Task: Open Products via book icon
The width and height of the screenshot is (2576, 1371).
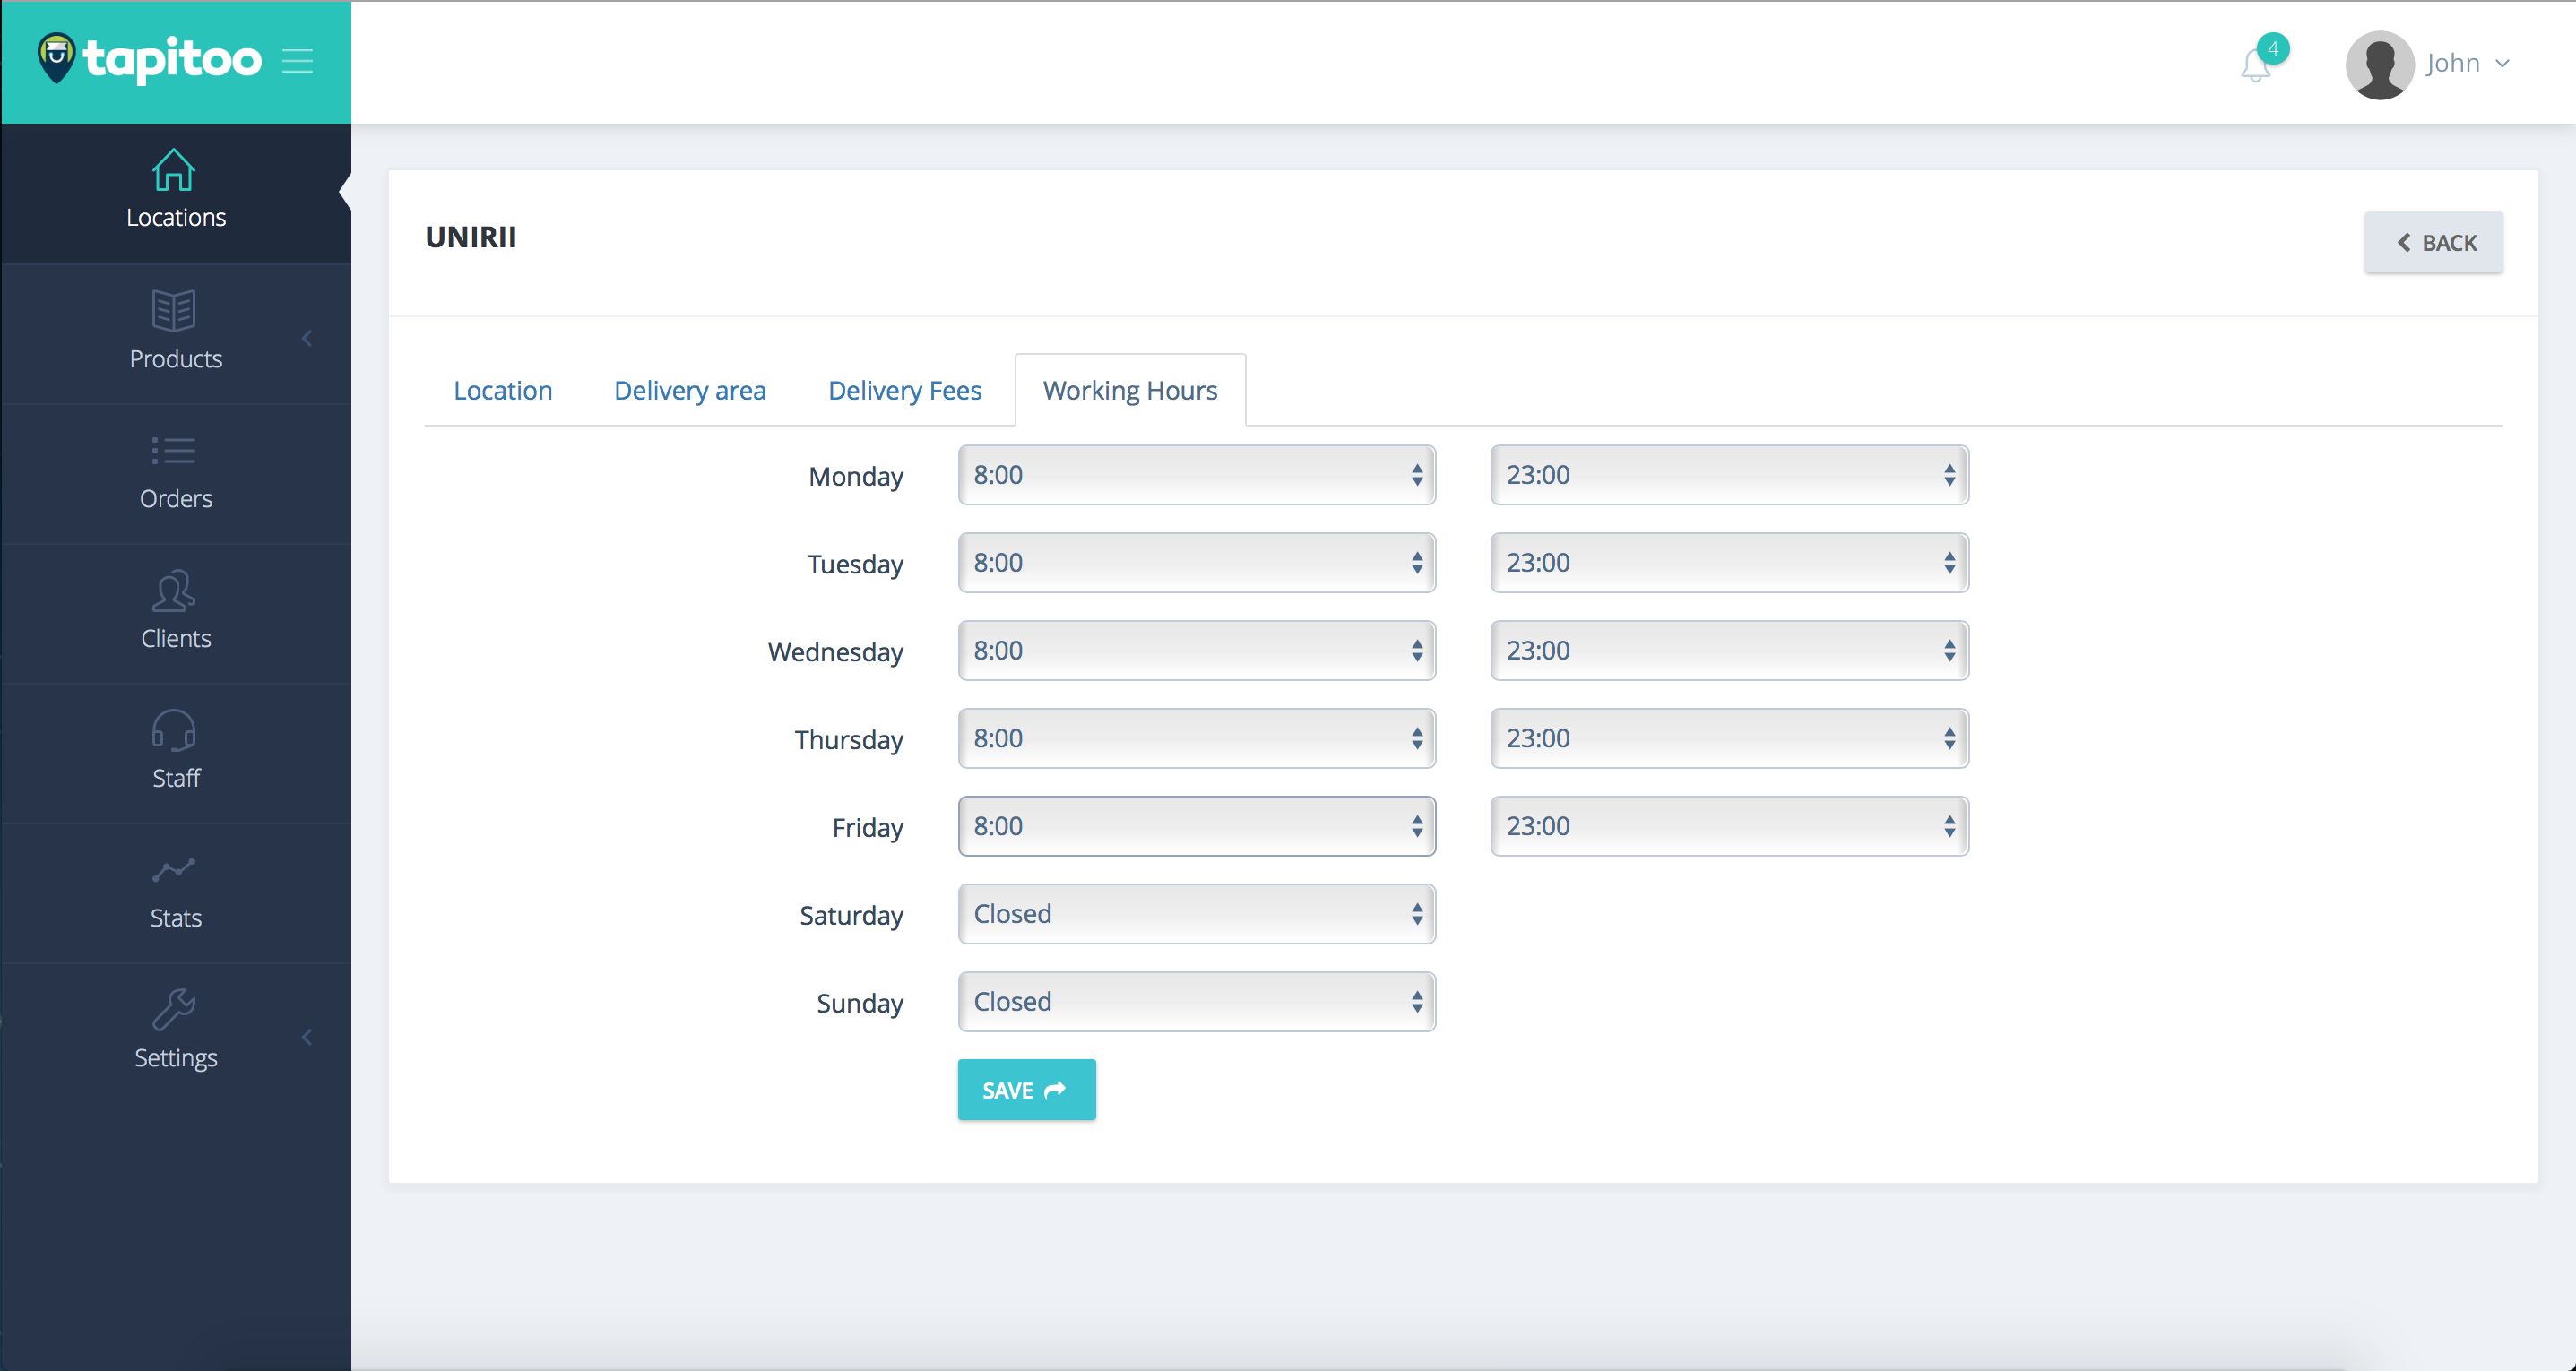Action: [174, 311]
